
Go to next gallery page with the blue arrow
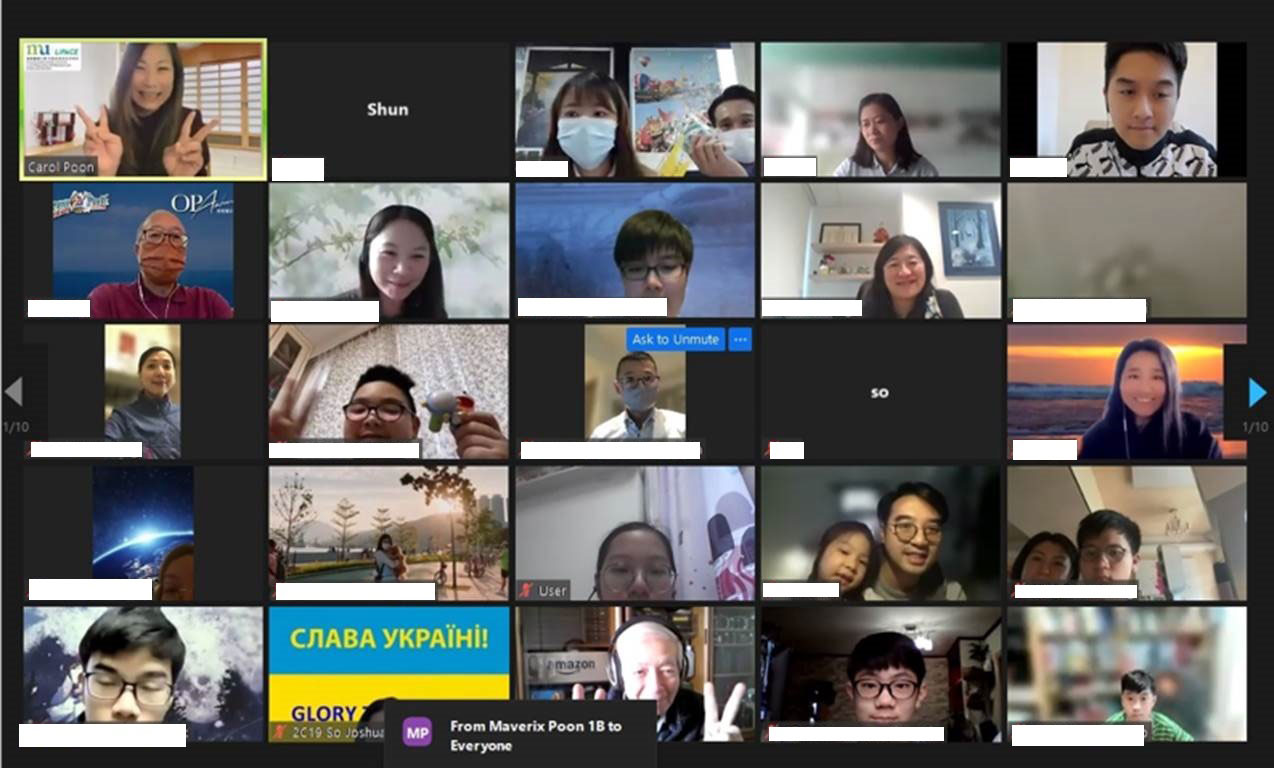click(x=1257, y=392)
